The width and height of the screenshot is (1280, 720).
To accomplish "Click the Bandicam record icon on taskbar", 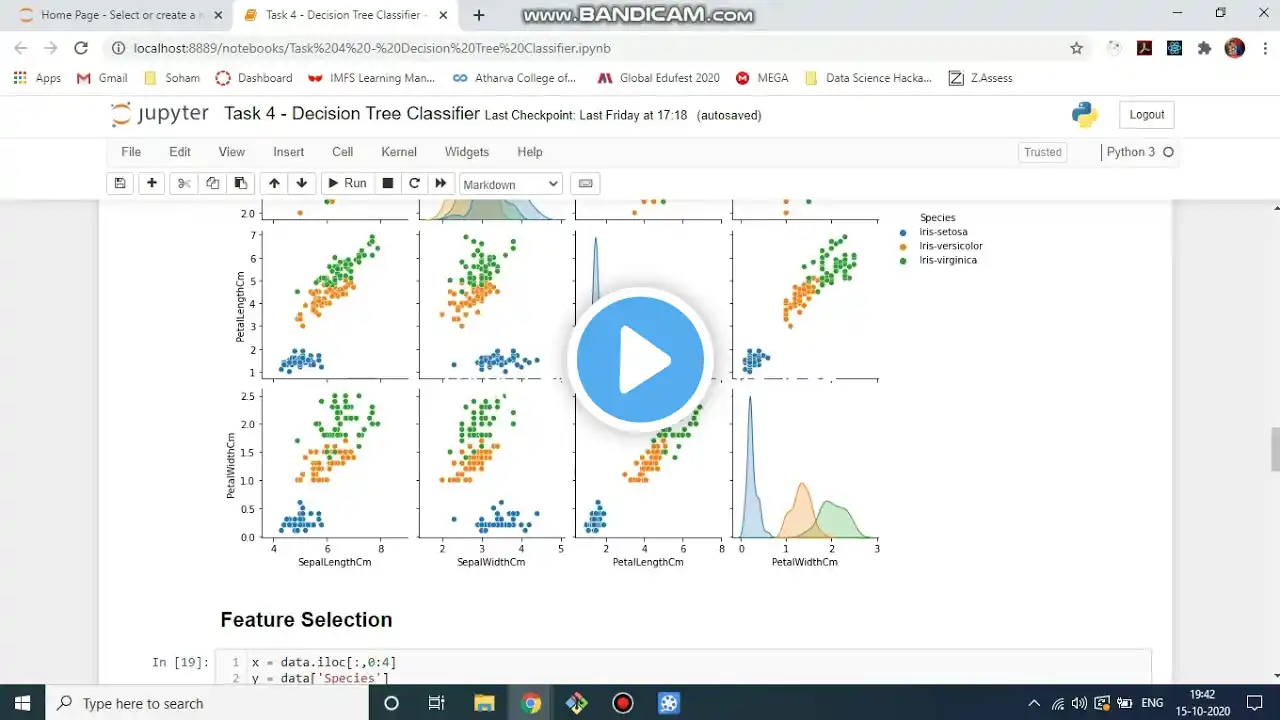I will click(623, 703).
